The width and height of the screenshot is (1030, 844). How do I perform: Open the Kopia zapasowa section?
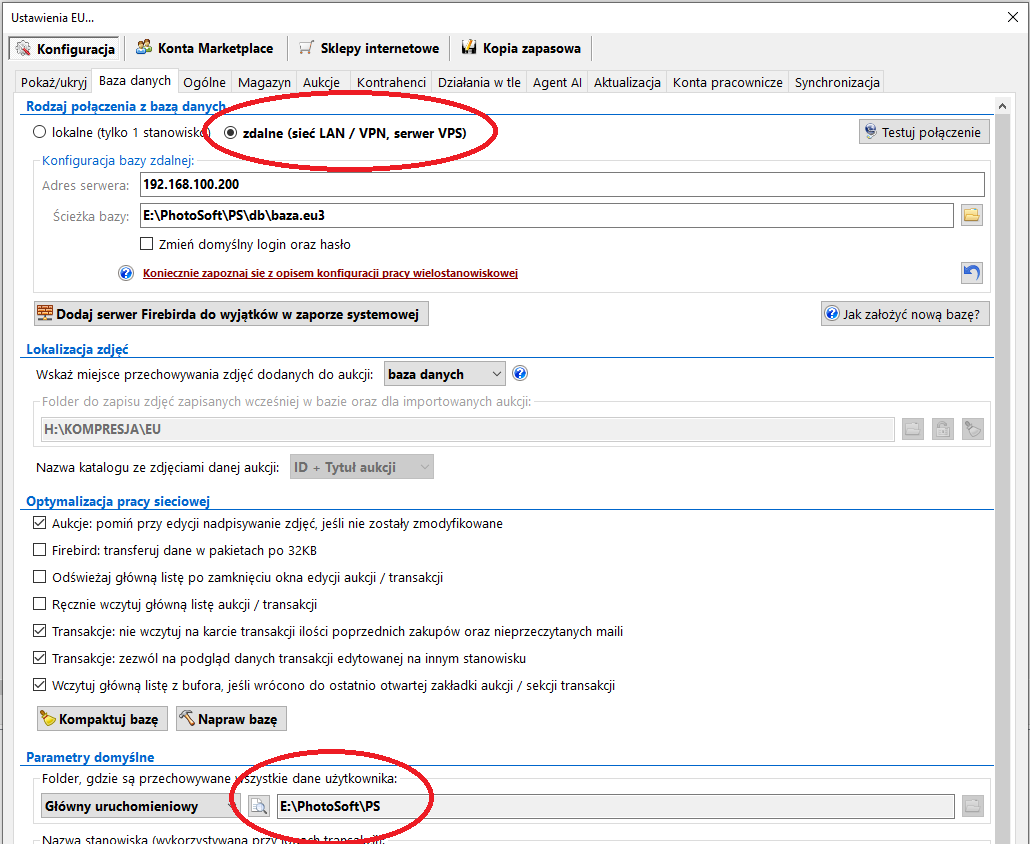[x=520, y=48]
